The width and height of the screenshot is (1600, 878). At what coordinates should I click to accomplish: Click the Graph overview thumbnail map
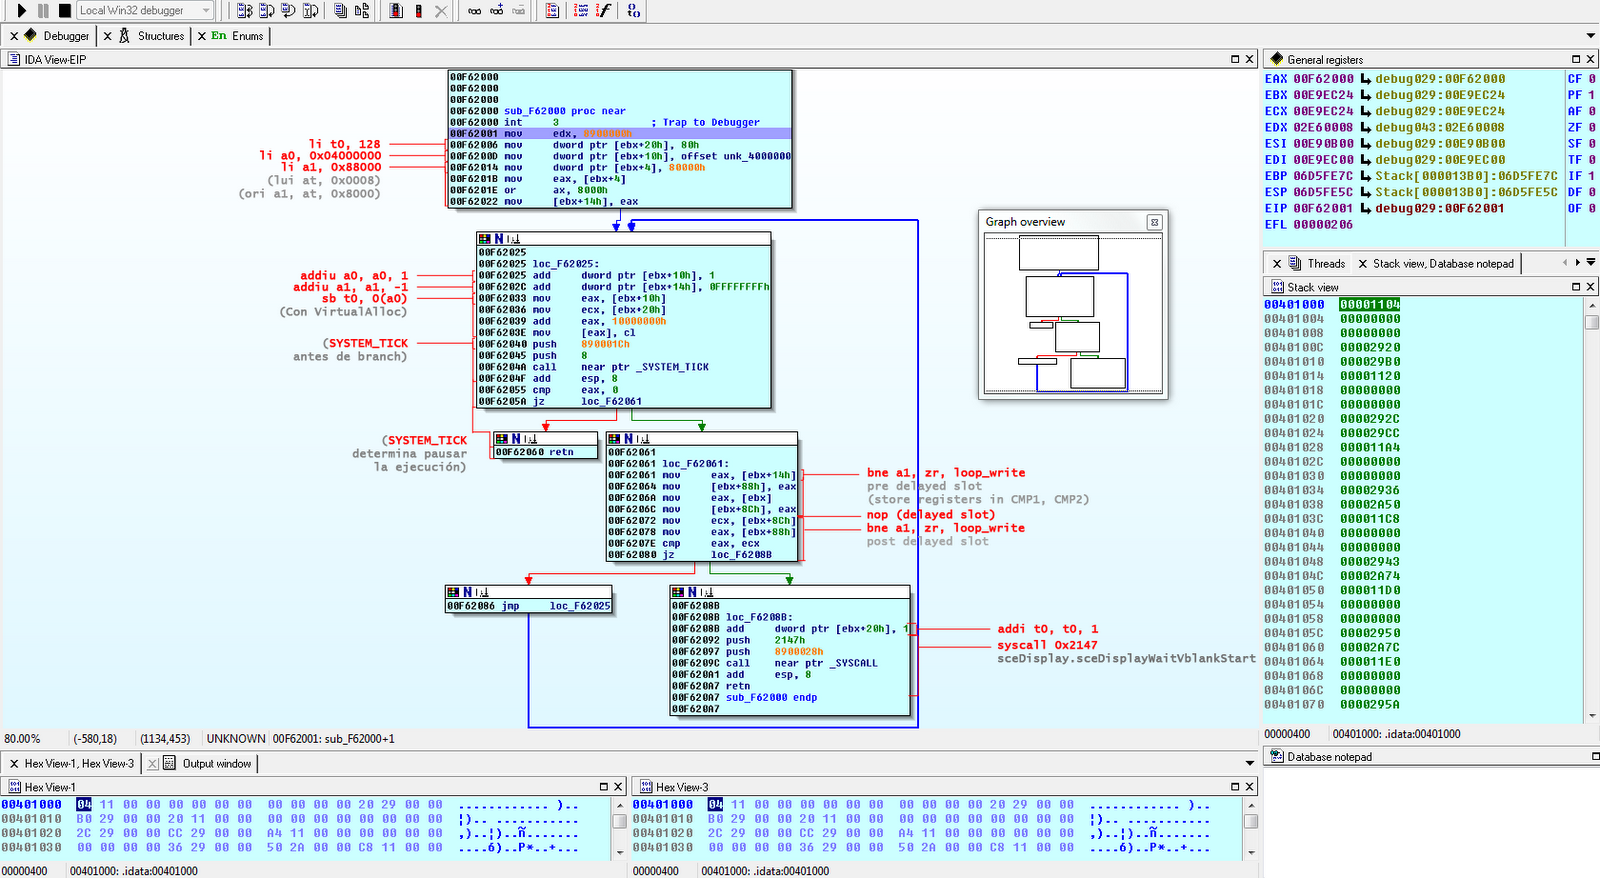[x=1072, y=313]
